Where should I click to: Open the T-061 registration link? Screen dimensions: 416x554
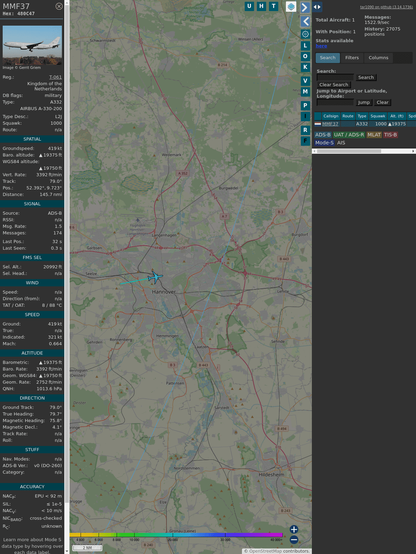coord(55,77)
